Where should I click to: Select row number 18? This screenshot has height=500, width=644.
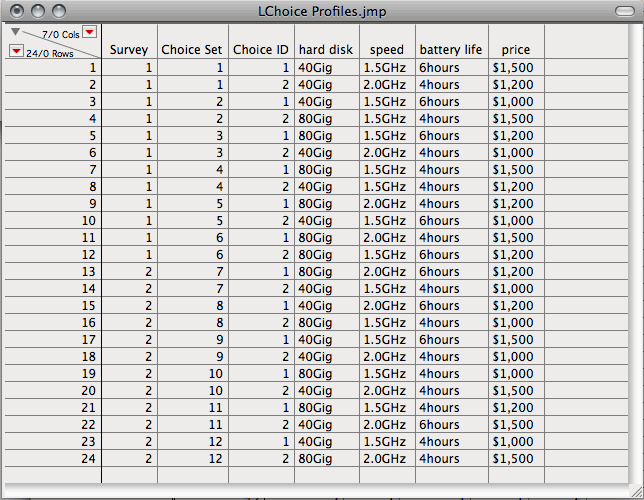53,357
